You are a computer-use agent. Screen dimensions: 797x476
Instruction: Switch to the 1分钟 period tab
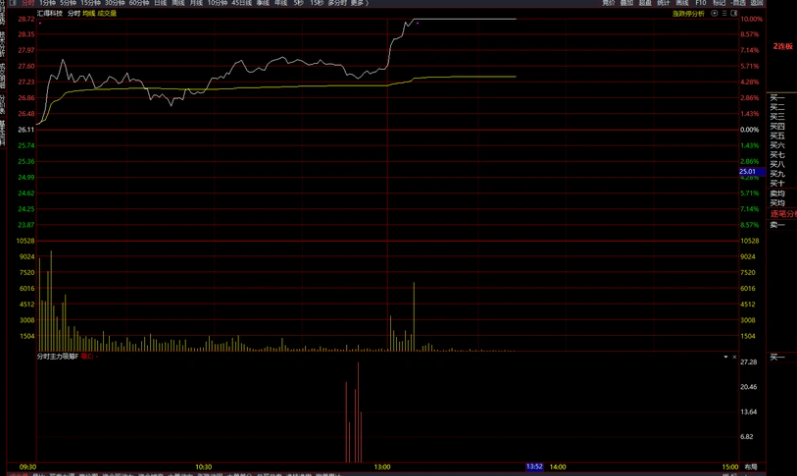click(x=47, y=3)
